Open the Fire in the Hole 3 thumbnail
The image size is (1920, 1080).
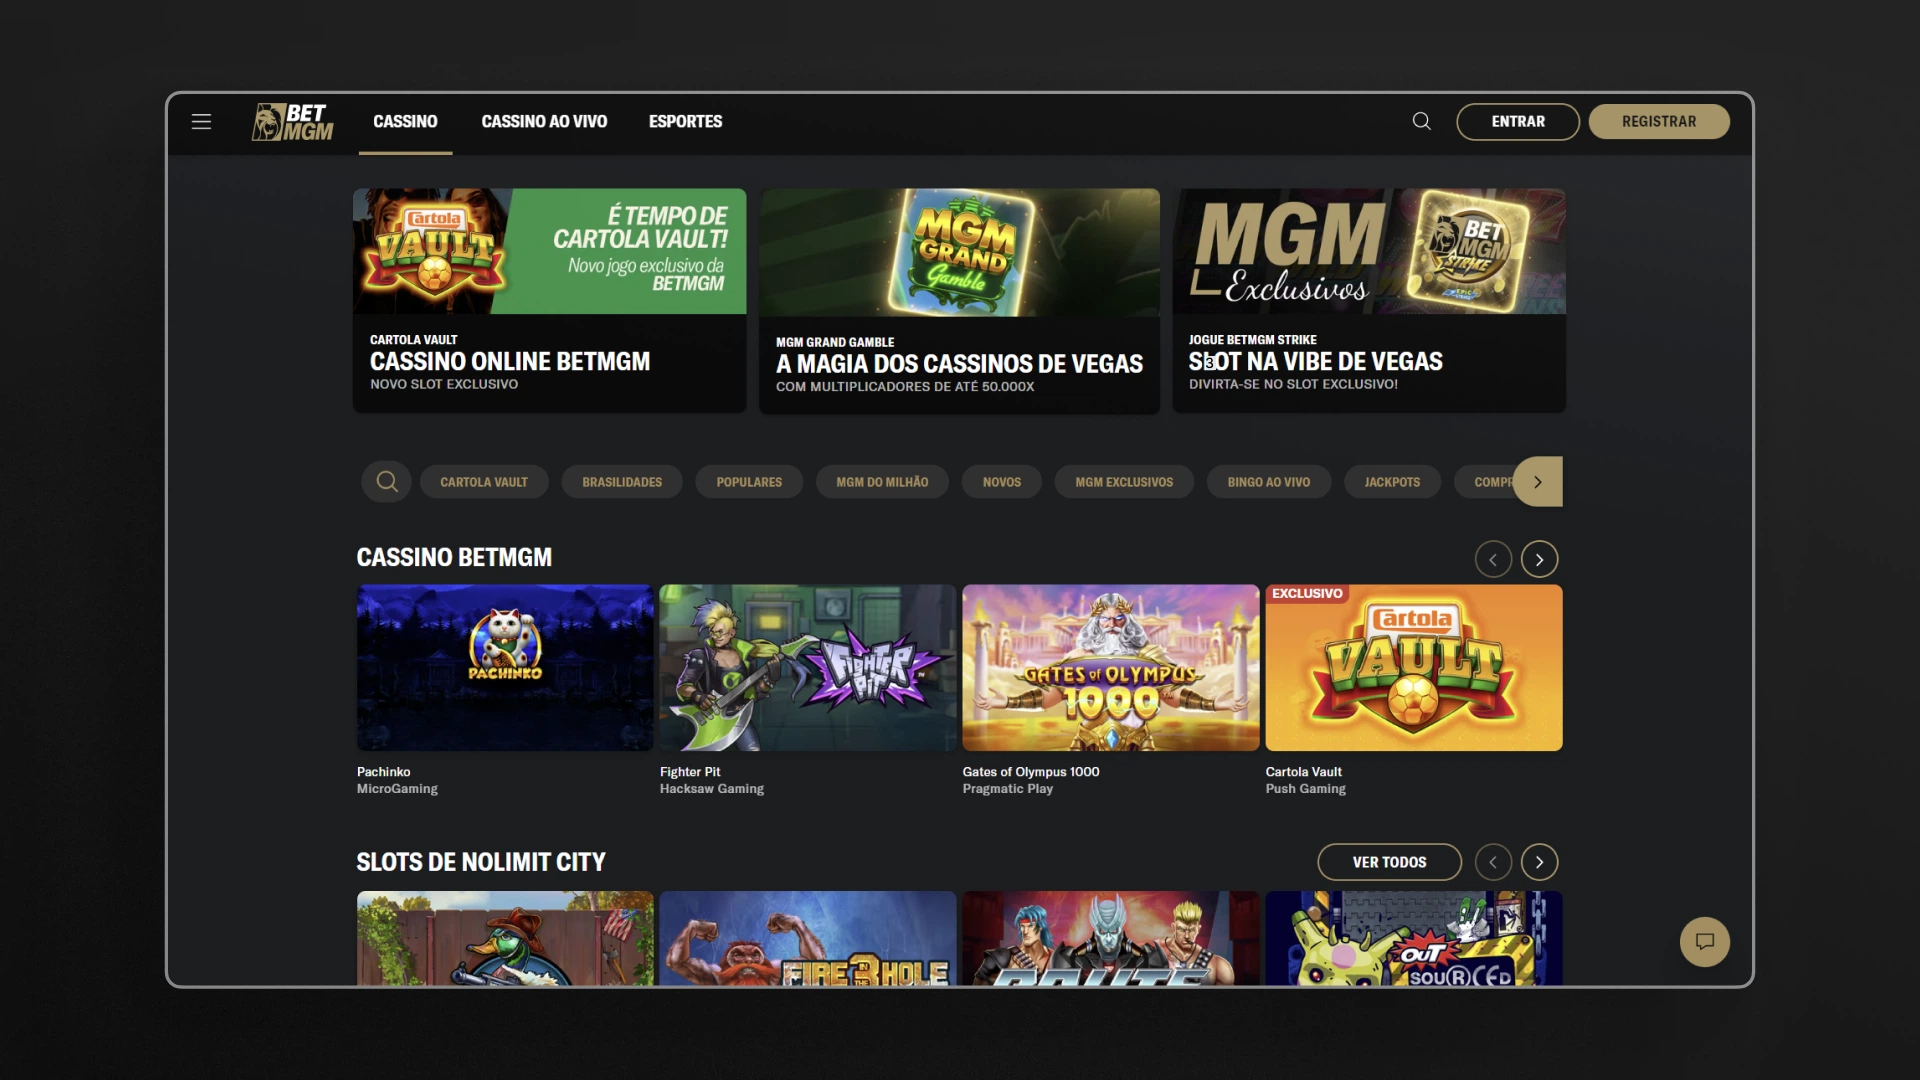(x=808, y=938)
